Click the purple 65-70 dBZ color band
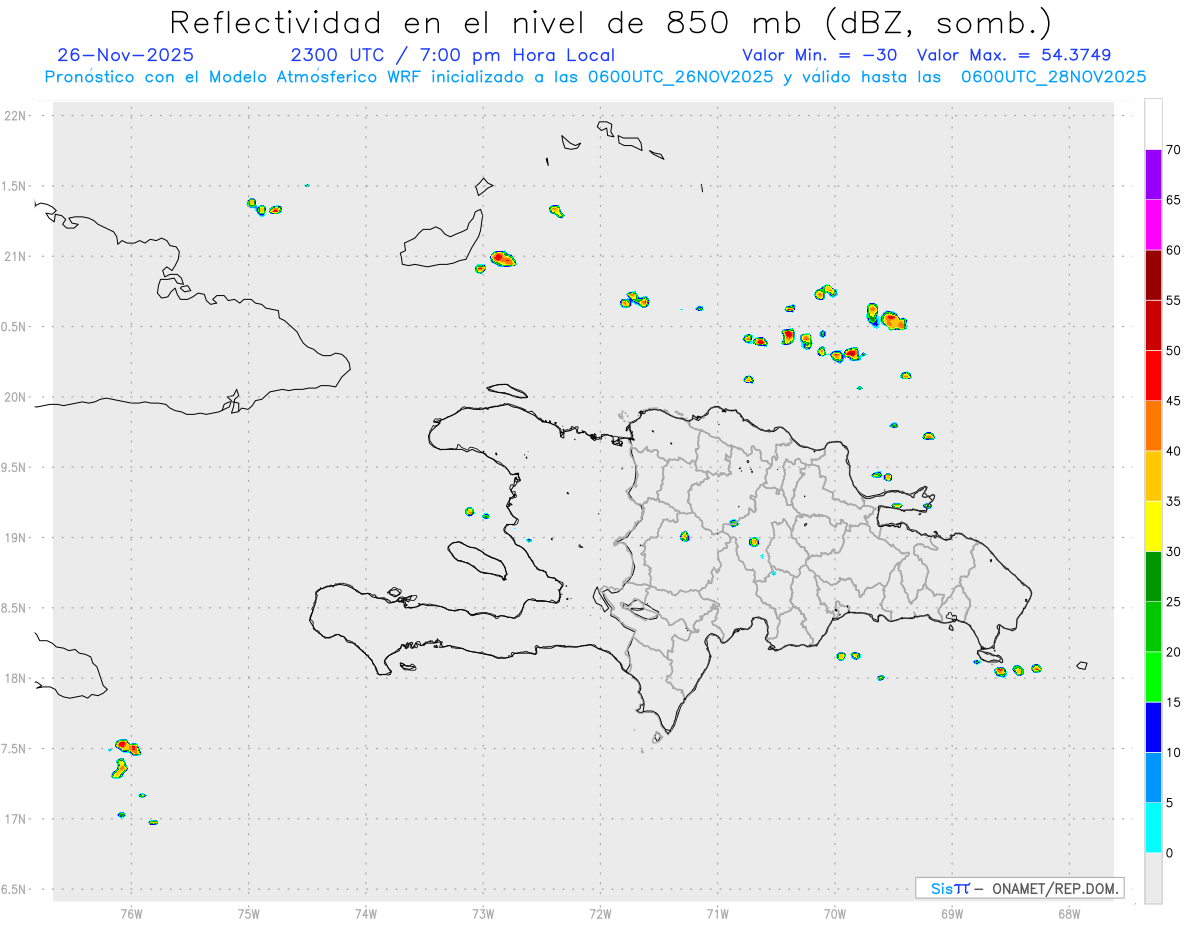1200x927 pixels. tap(1153, 175)
